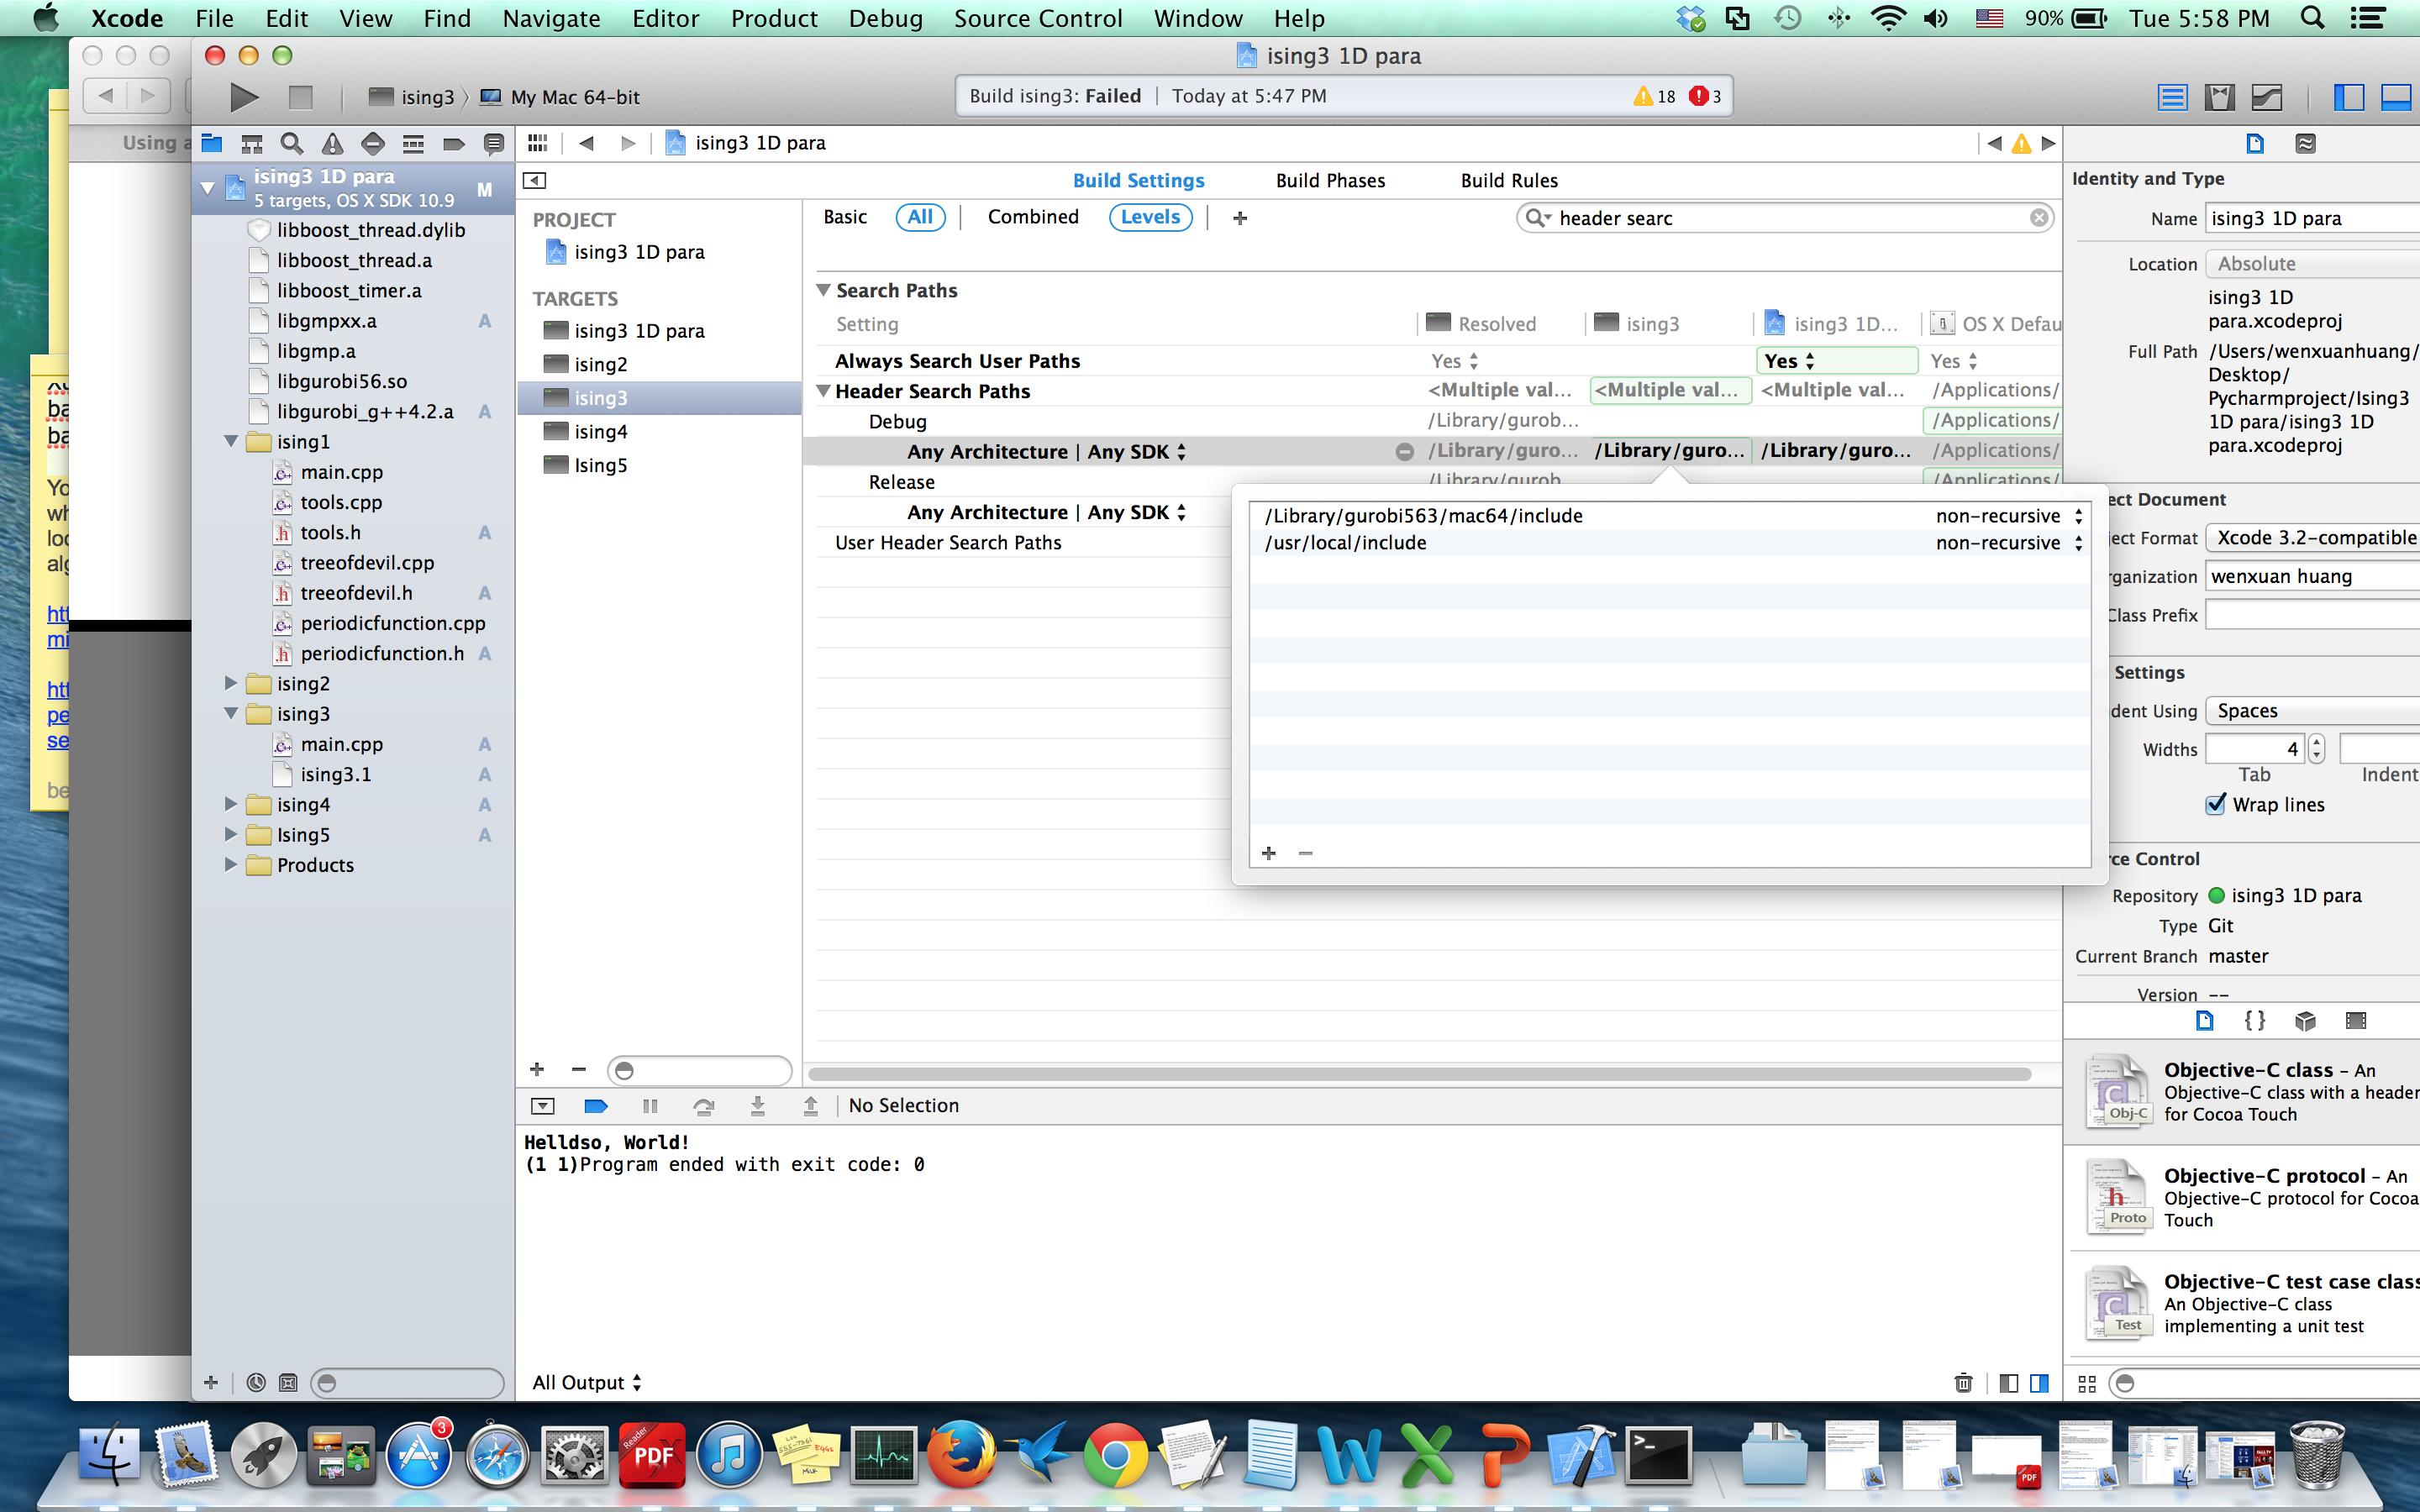The image size is (2420, 1512).
Task: Show build setting Levels view
Action: click(1150, 217)
